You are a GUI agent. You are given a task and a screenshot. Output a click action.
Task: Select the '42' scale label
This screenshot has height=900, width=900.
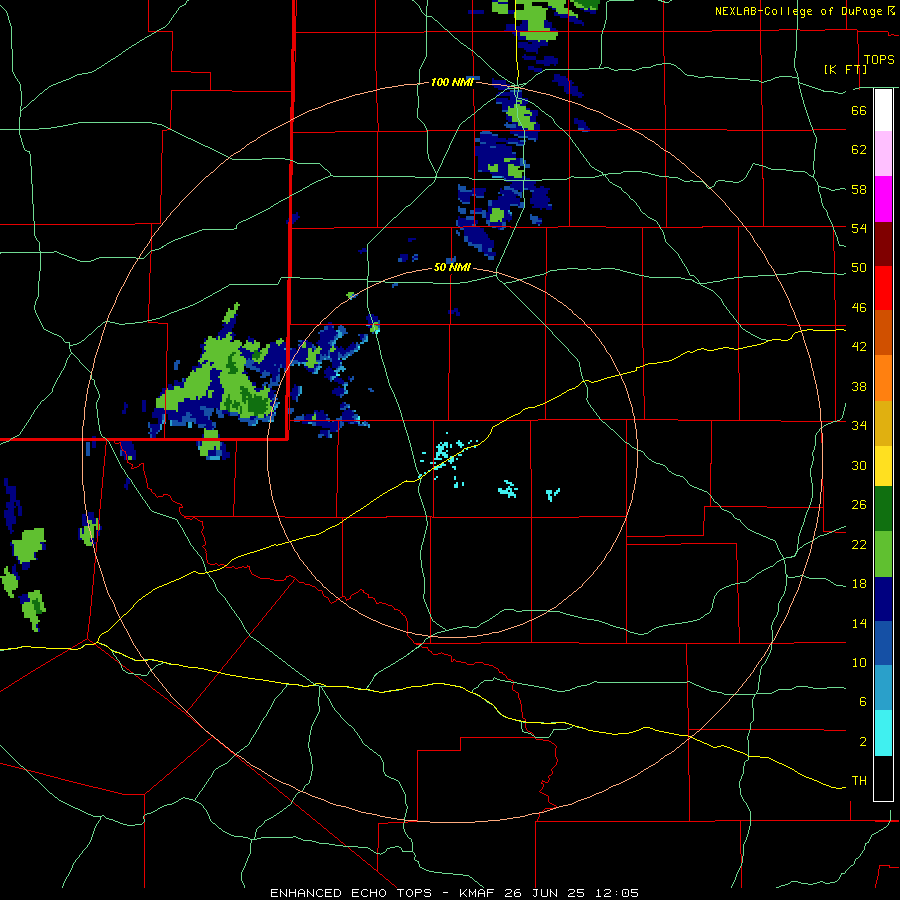[x=859, y=347]
